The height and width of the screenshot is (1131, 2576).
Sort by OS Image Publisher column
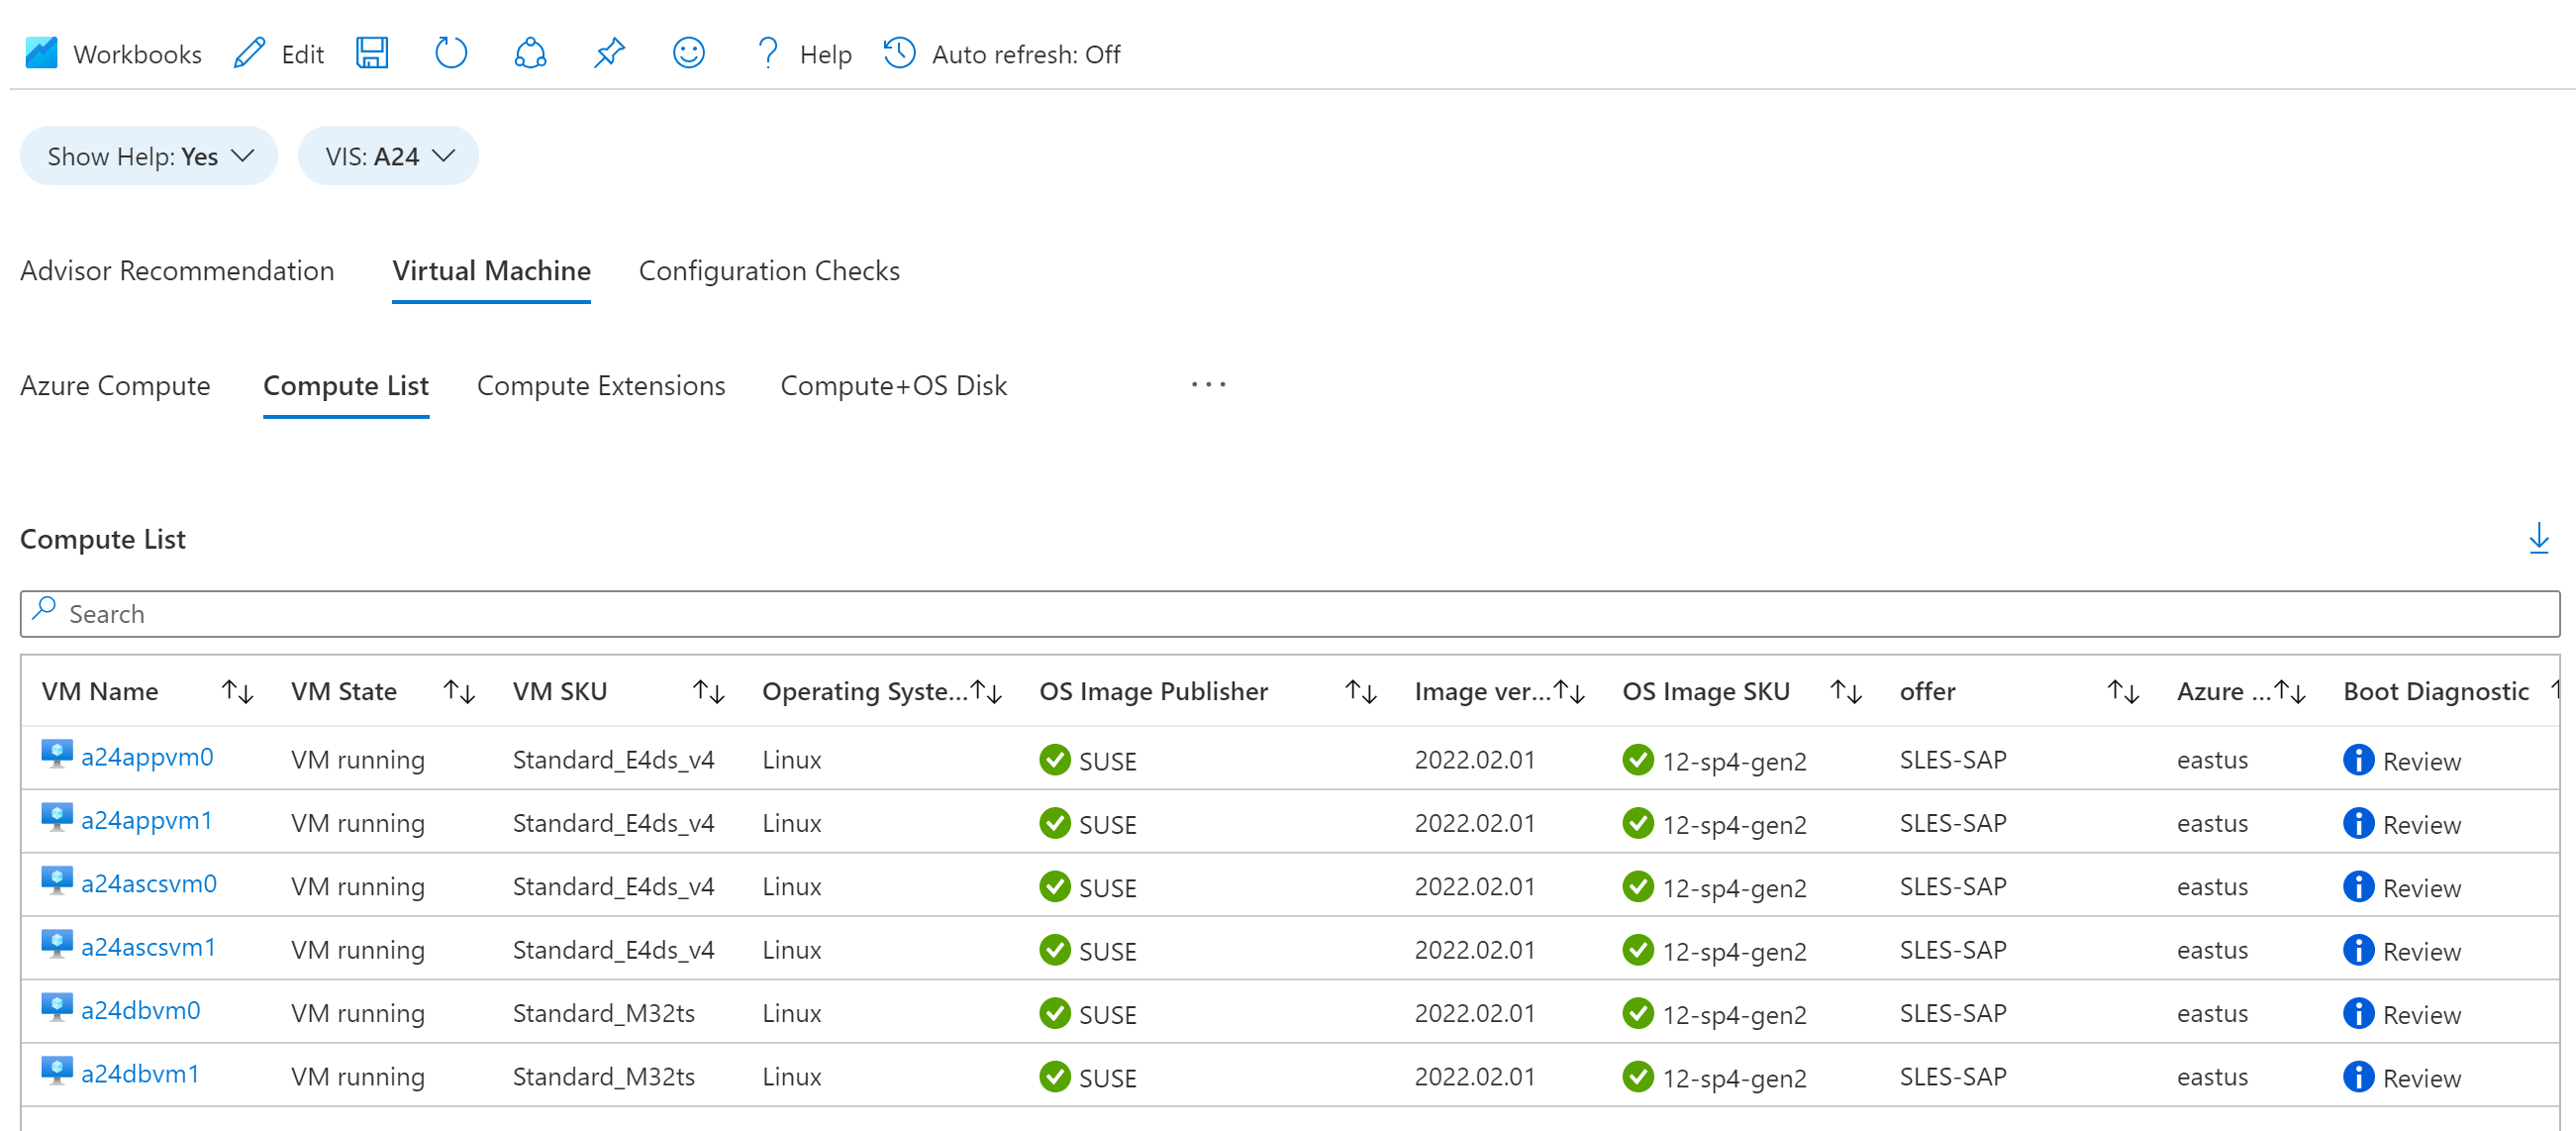point(1360,691)
